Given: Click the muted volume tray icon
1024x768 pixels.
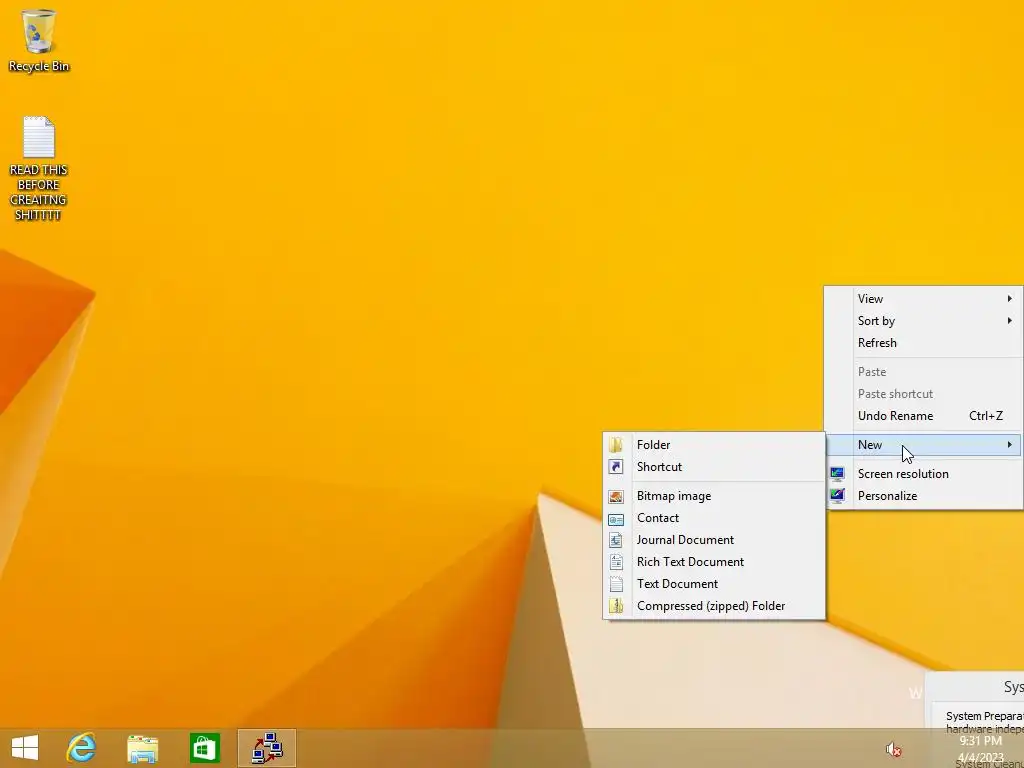Looking at the screenshot, I should pyautogui.click(x=893, y=749).
